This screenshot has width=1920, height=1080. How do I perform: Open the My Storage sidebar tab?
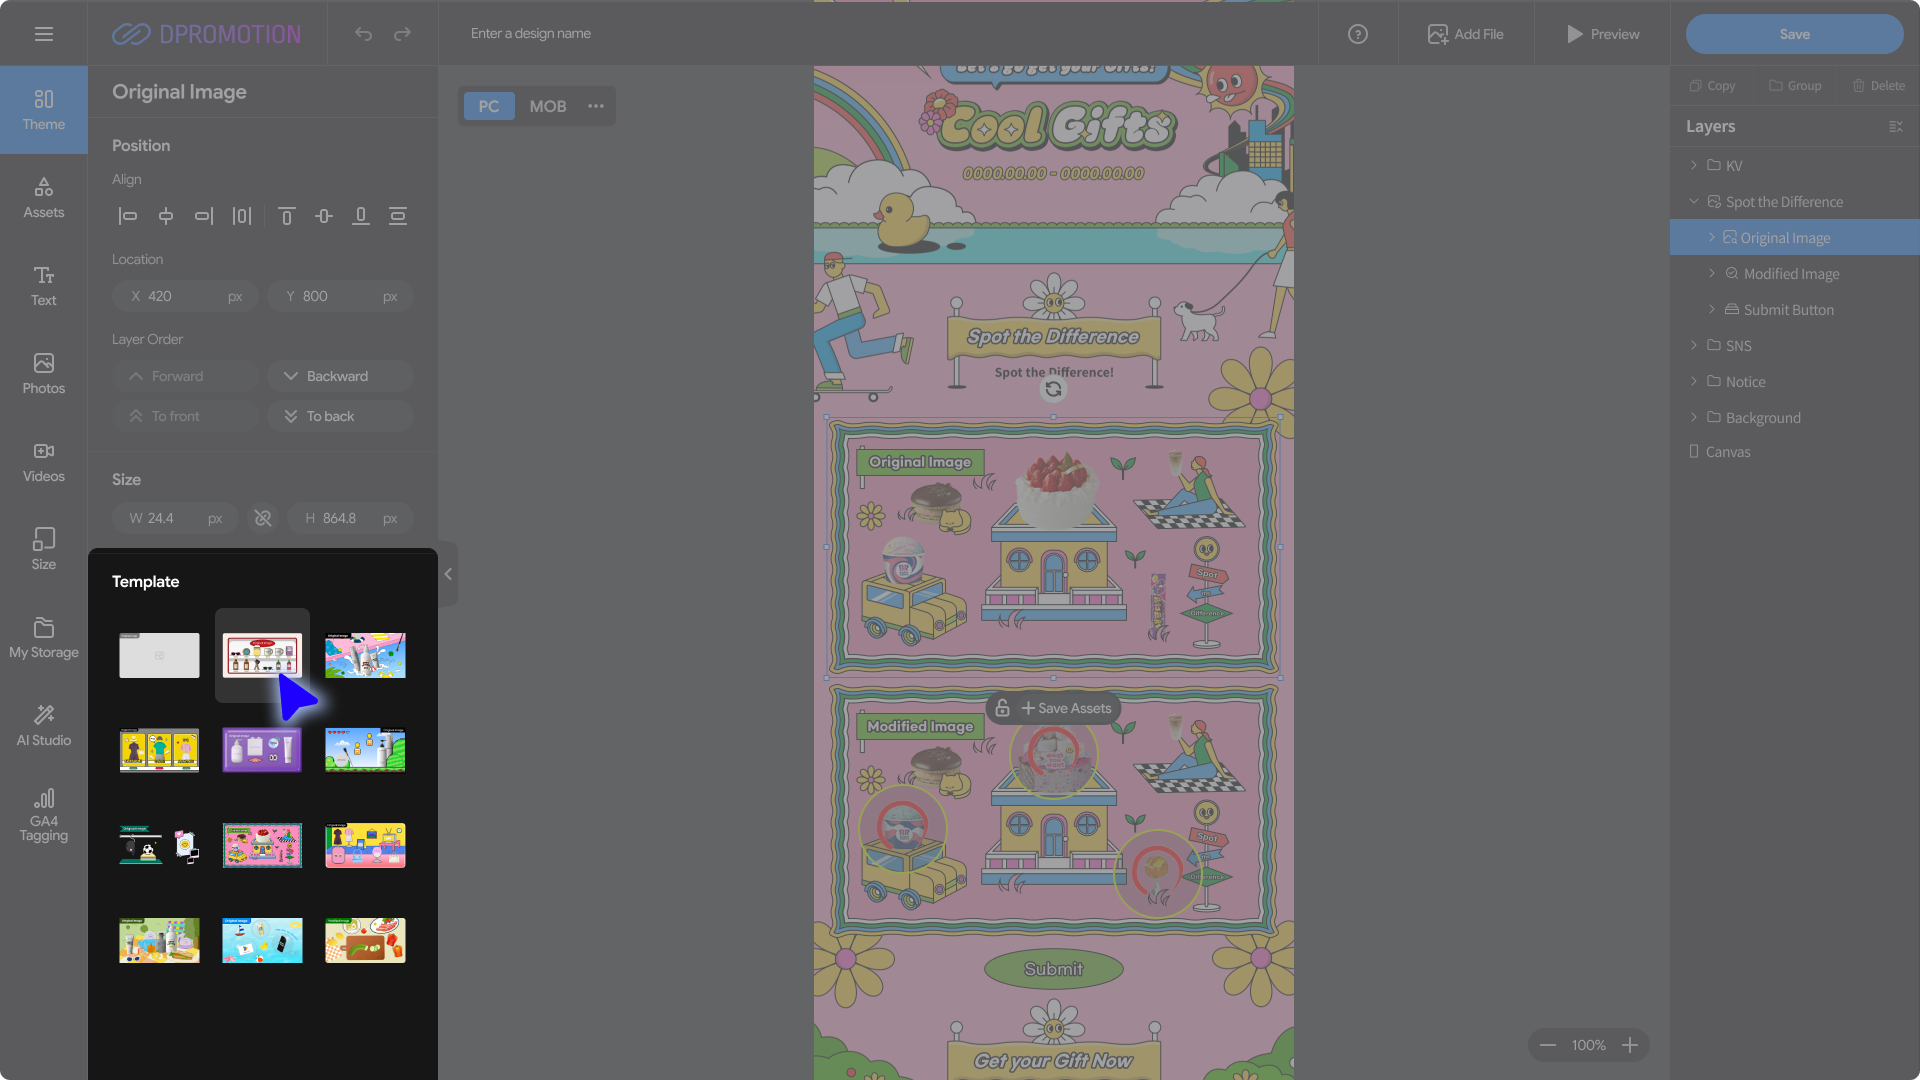pos(43,637)
